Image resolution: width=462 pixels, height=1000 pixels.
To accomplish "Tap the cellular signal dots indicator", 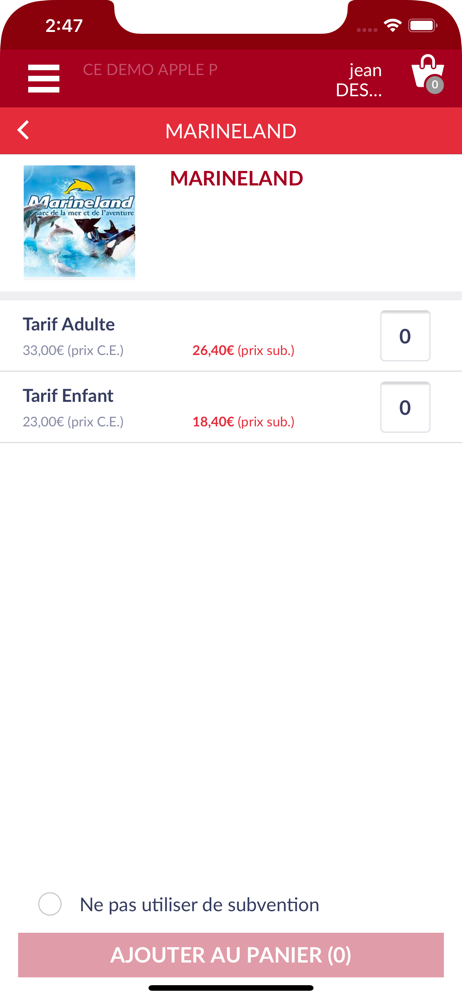I will coord(367,29).
